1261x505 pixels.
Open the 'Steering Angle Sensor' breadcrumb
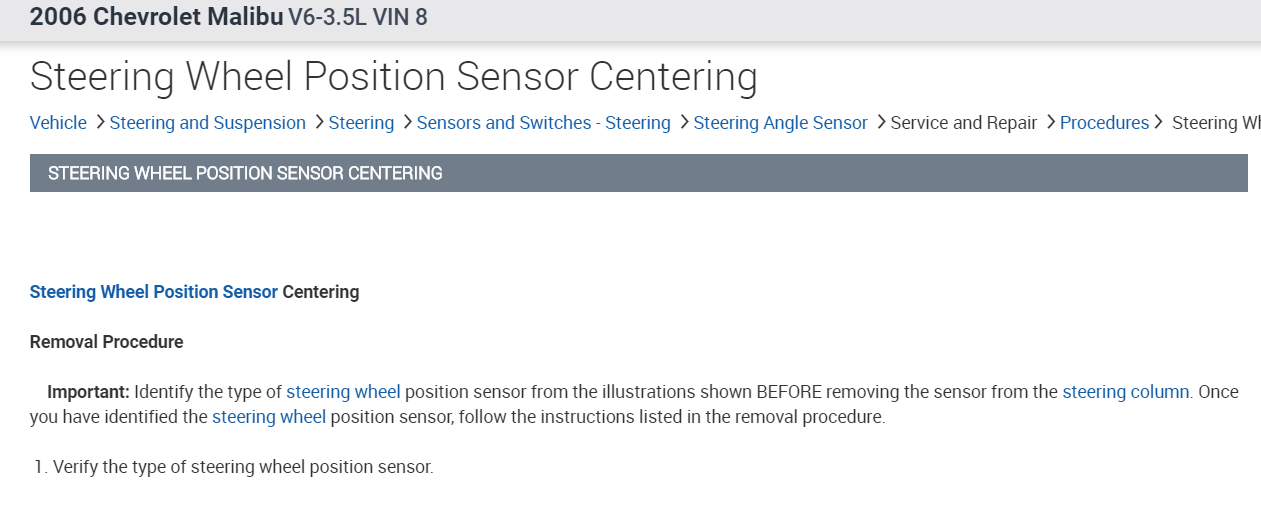coord(780,123)
